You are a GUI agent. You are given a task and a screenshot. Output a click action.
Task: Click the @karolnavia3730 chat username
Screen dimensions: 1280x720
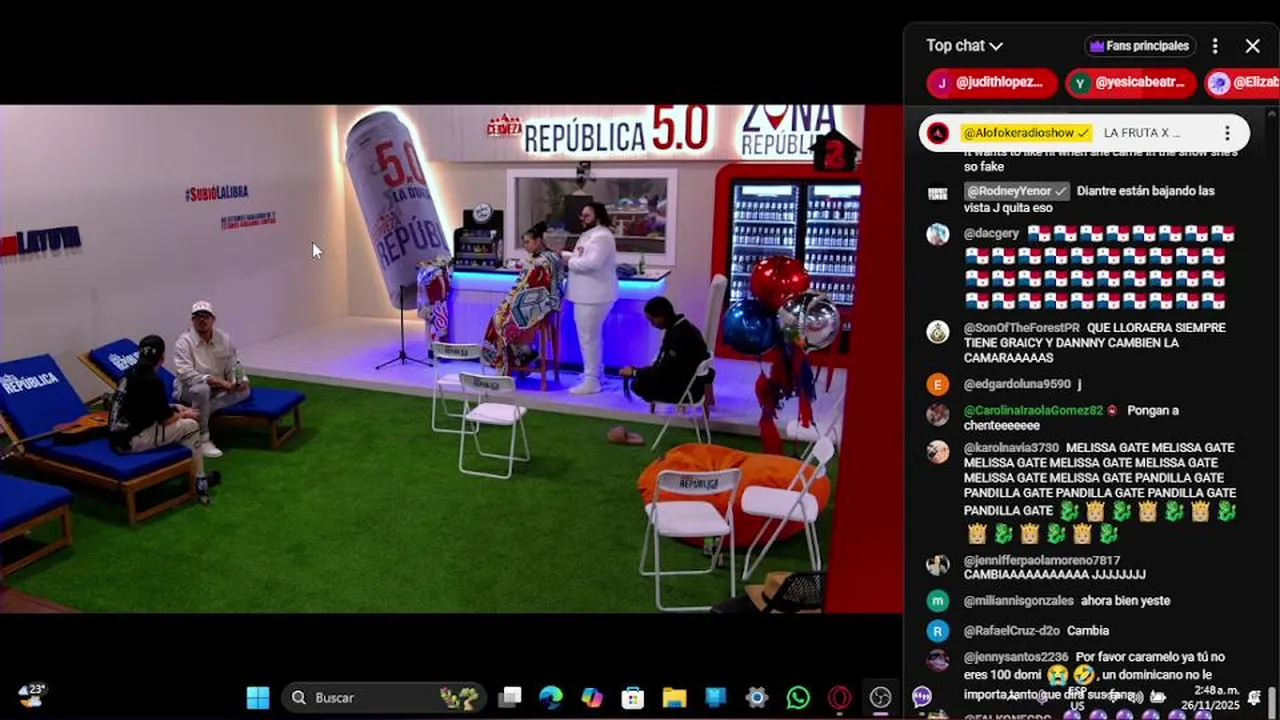1011,448
